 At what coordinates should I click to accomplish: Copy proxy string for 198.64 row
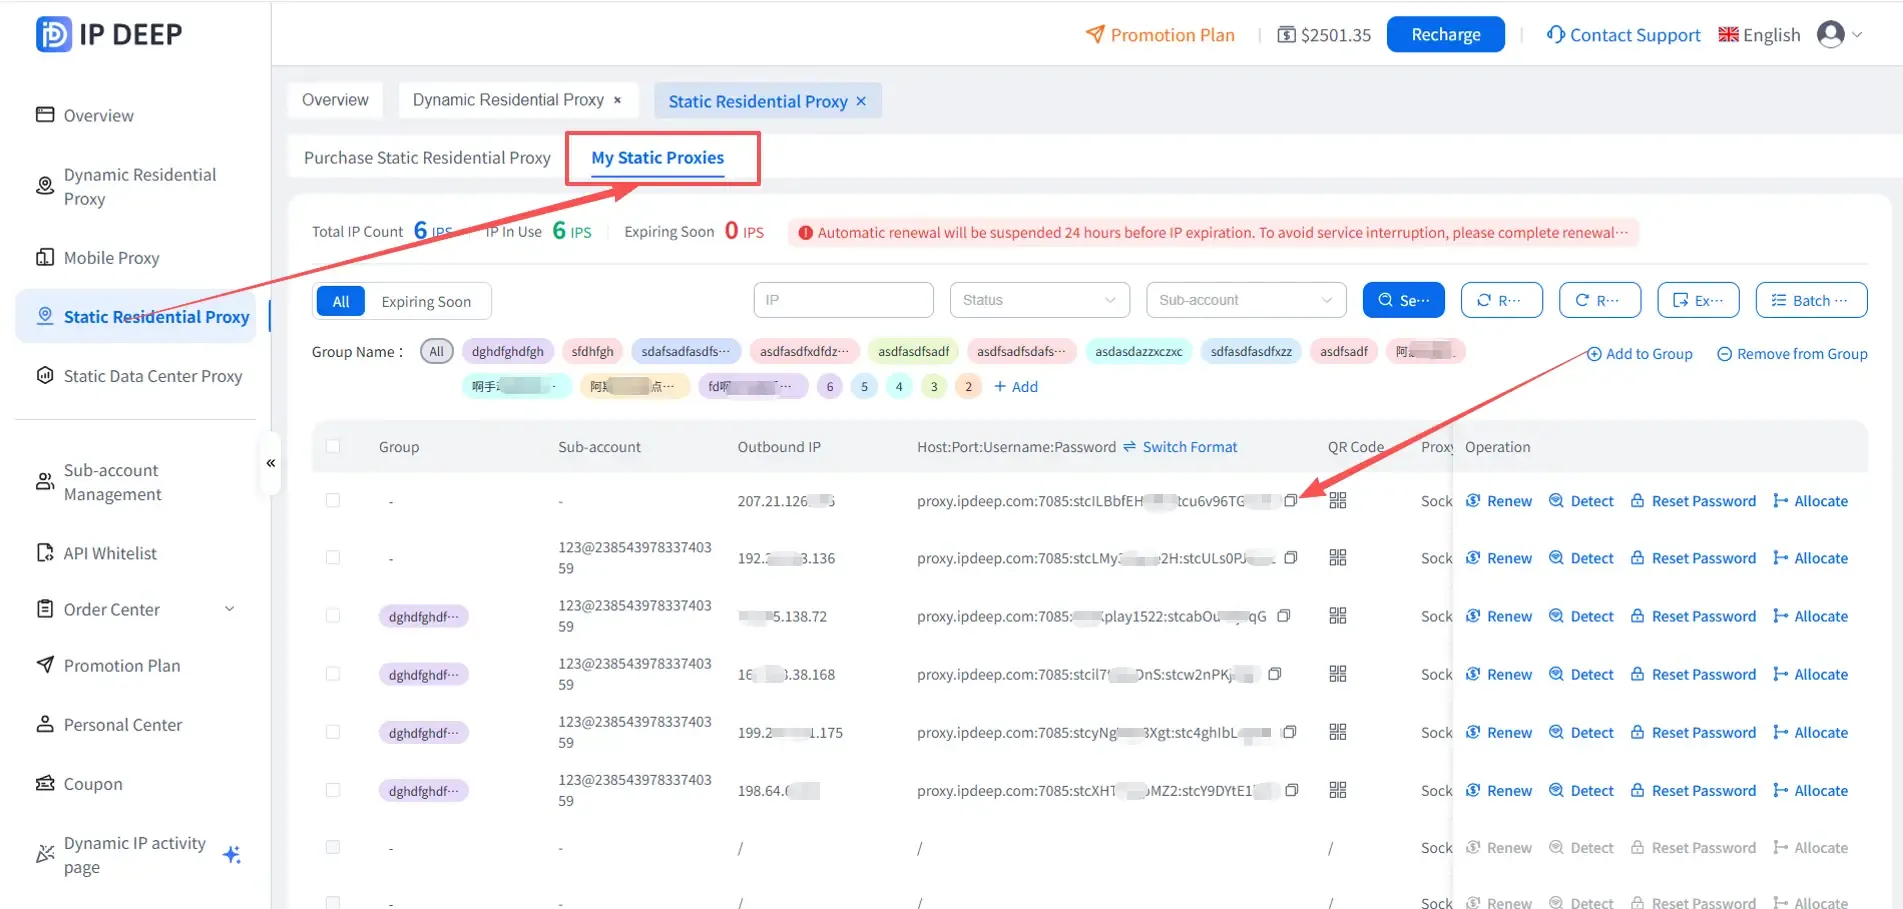coord(1292,790)
